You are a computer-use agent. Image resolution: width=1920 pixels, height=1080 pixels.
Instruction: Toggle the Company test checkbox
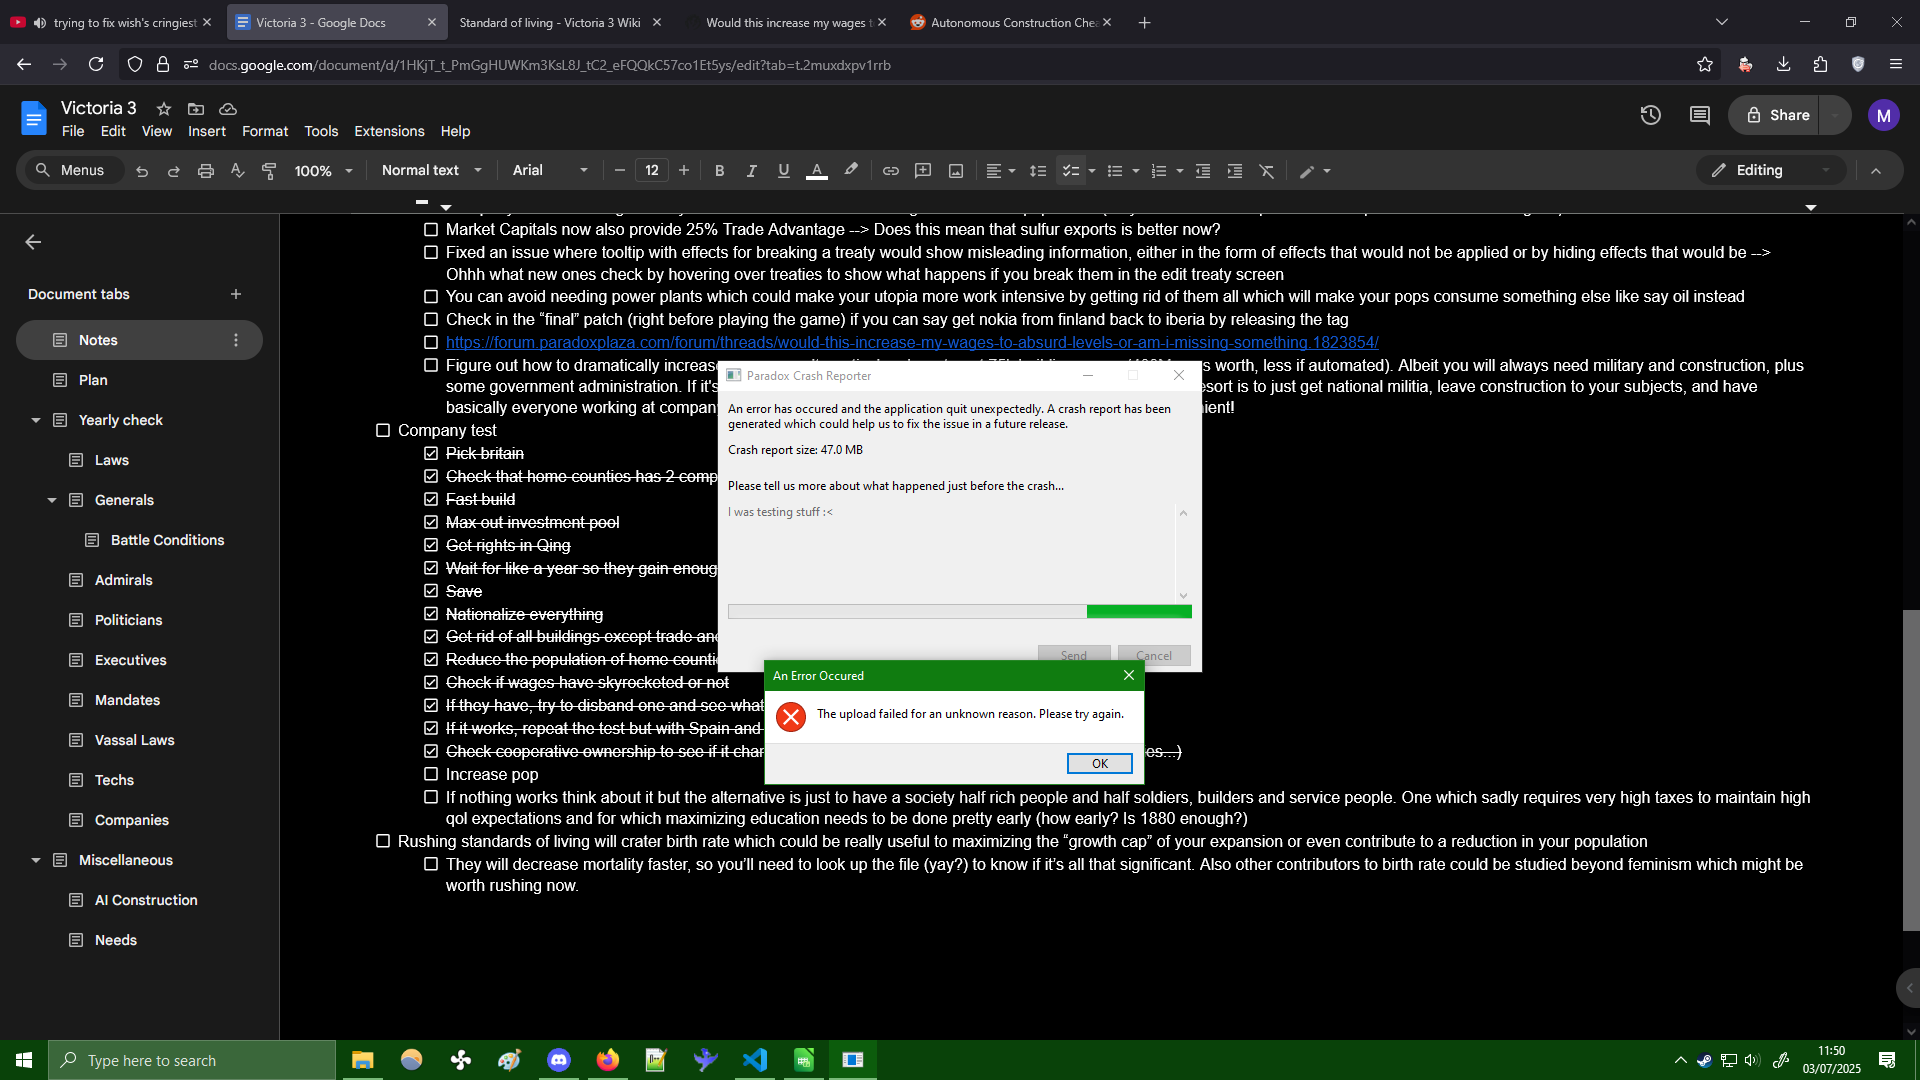[x=383, y=430]
